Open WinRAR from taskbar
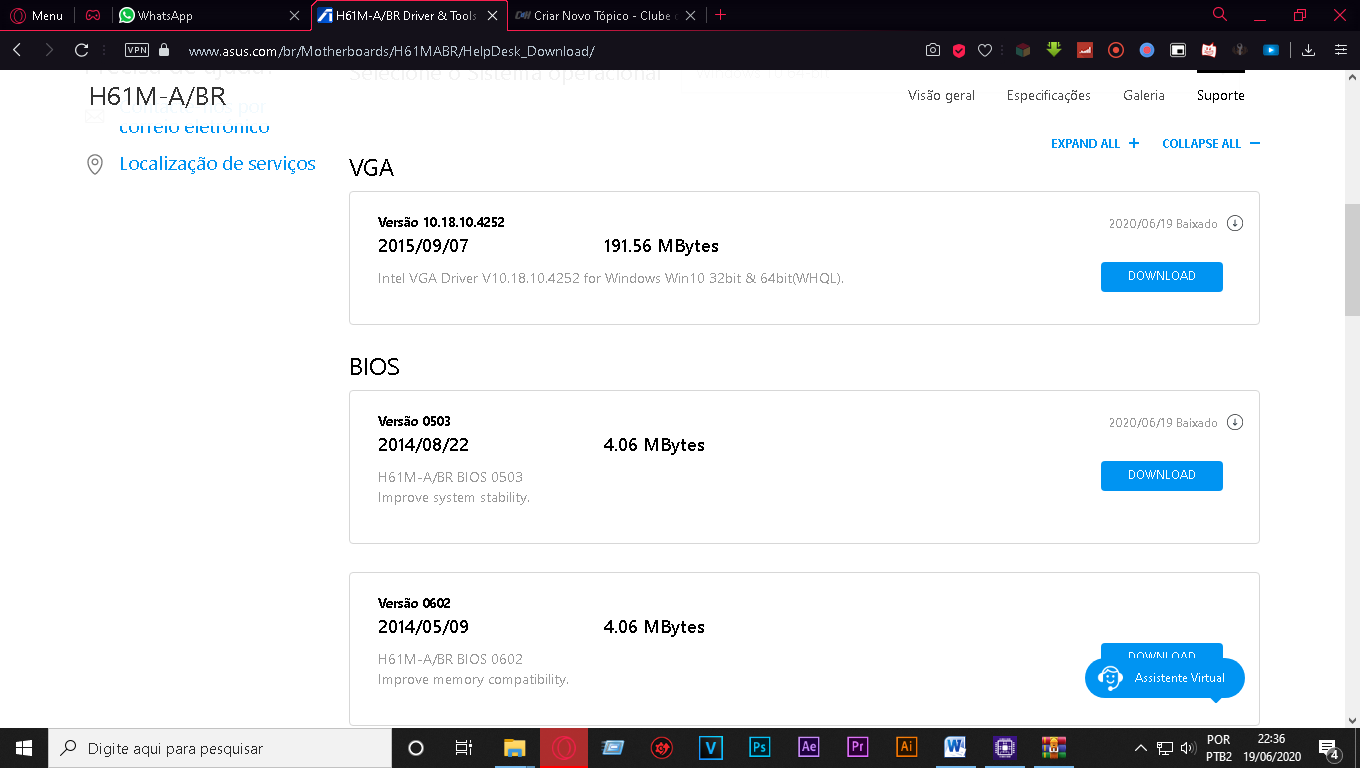 pyautogui.click(x=1054, y=748)
